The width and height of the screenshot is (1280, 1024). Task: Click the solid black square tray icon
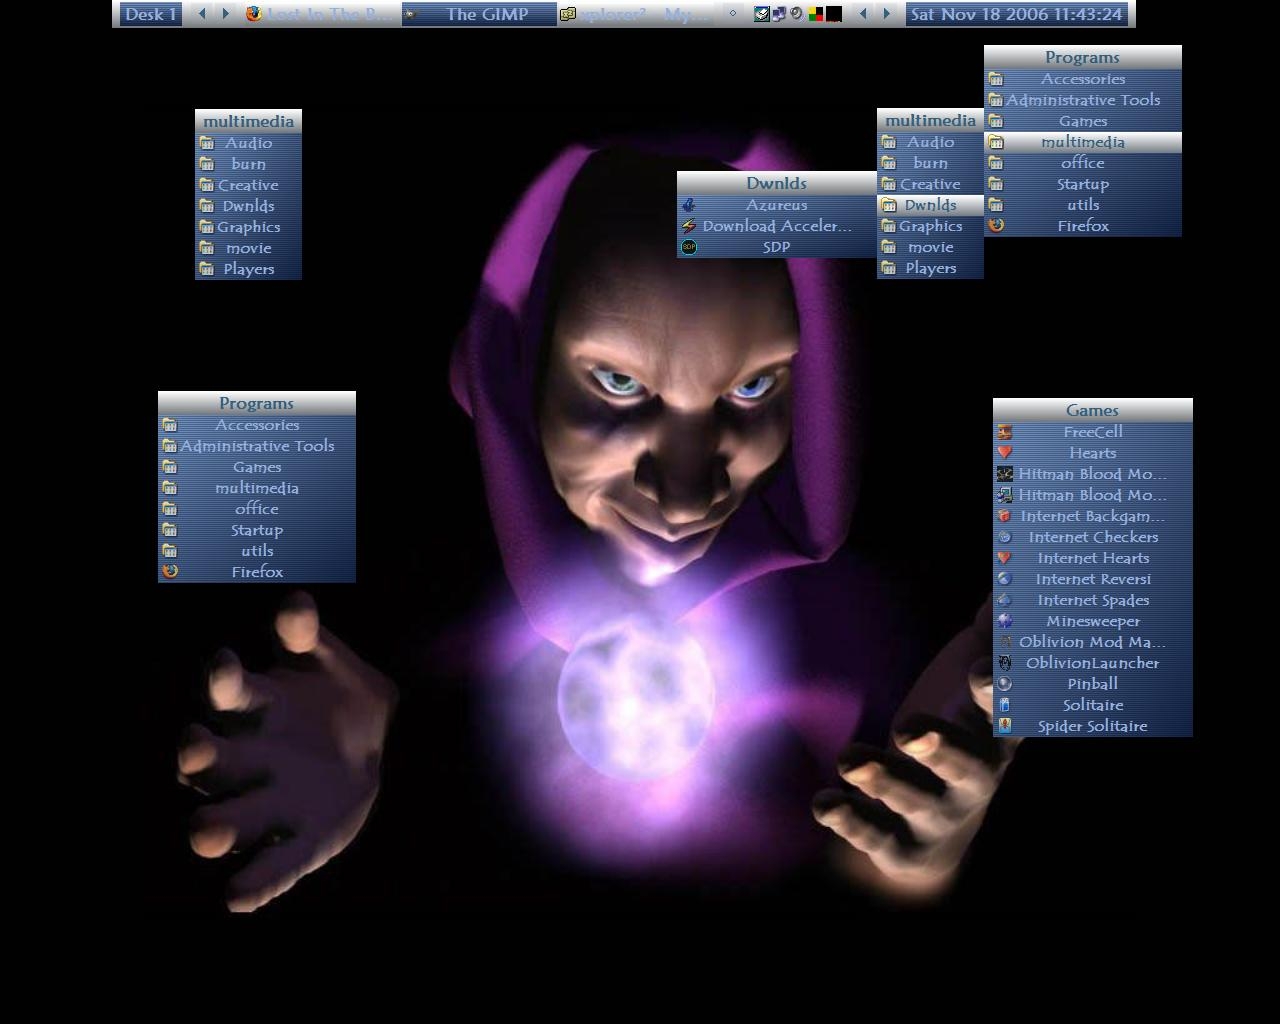point(834,14)
